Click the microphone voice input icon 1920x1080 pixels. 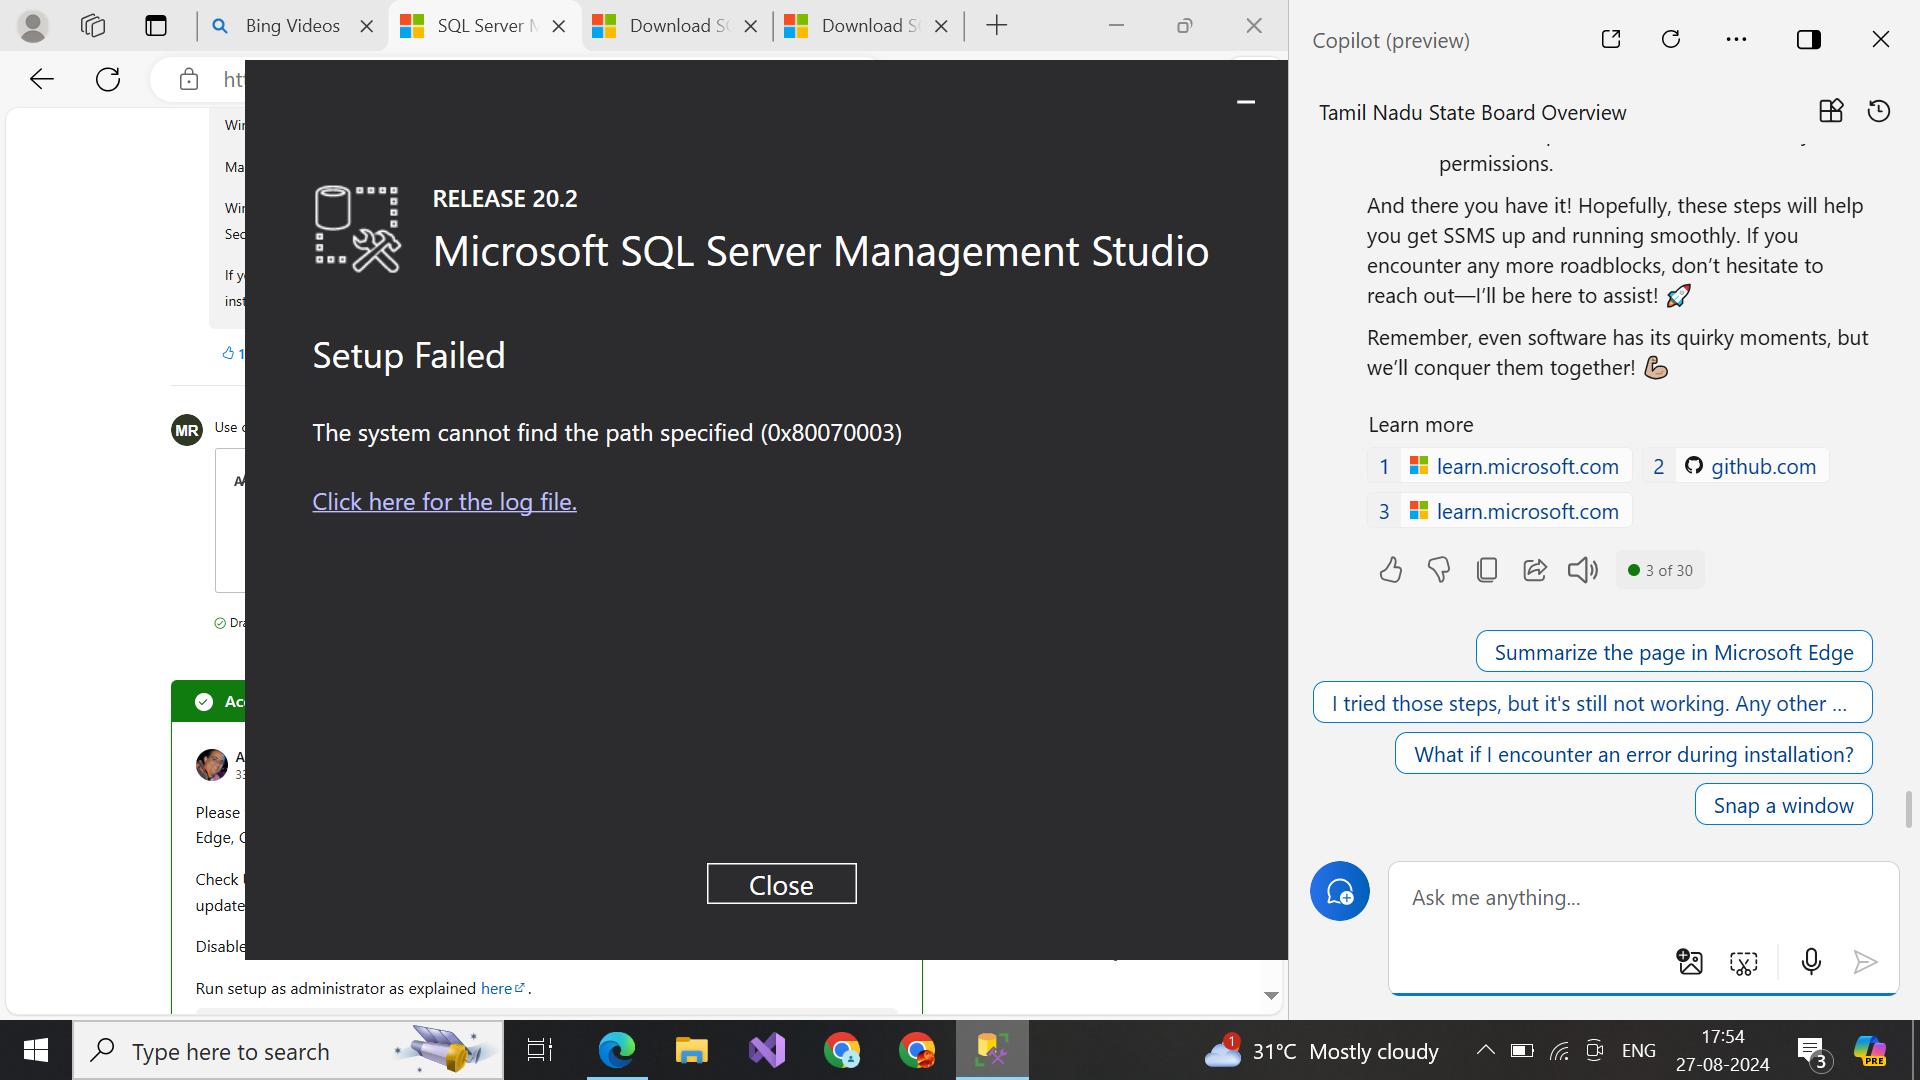click(1810, 962)
